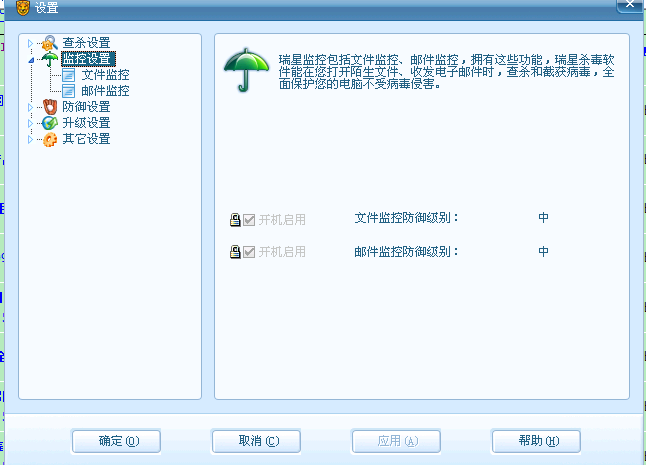Click the 瑞星监控 description paragraph

click(447, 72)
